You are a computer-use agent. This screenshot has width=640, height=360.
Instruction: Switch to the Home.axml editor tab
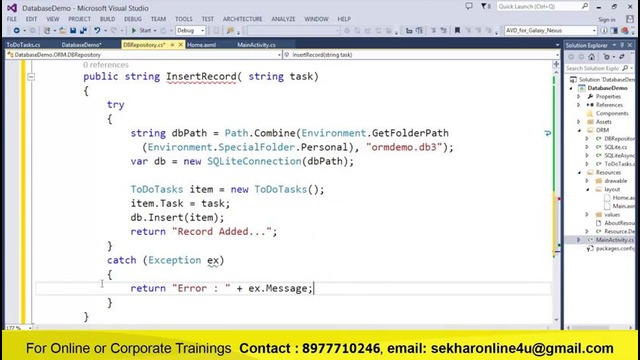tap(201, 45)
